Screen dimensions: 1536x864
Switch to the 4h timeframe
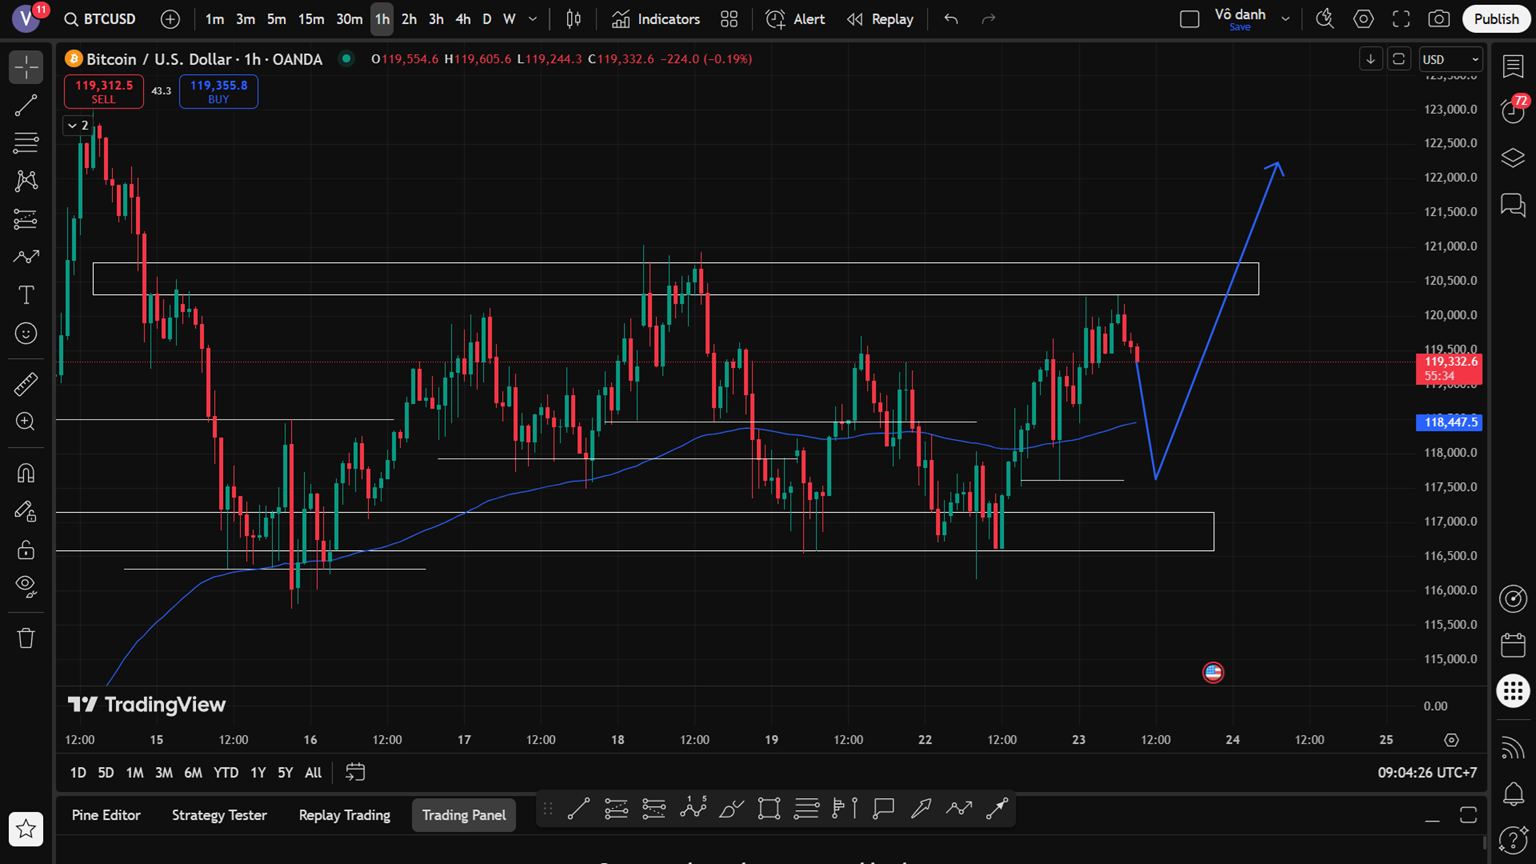coord(463,19)
